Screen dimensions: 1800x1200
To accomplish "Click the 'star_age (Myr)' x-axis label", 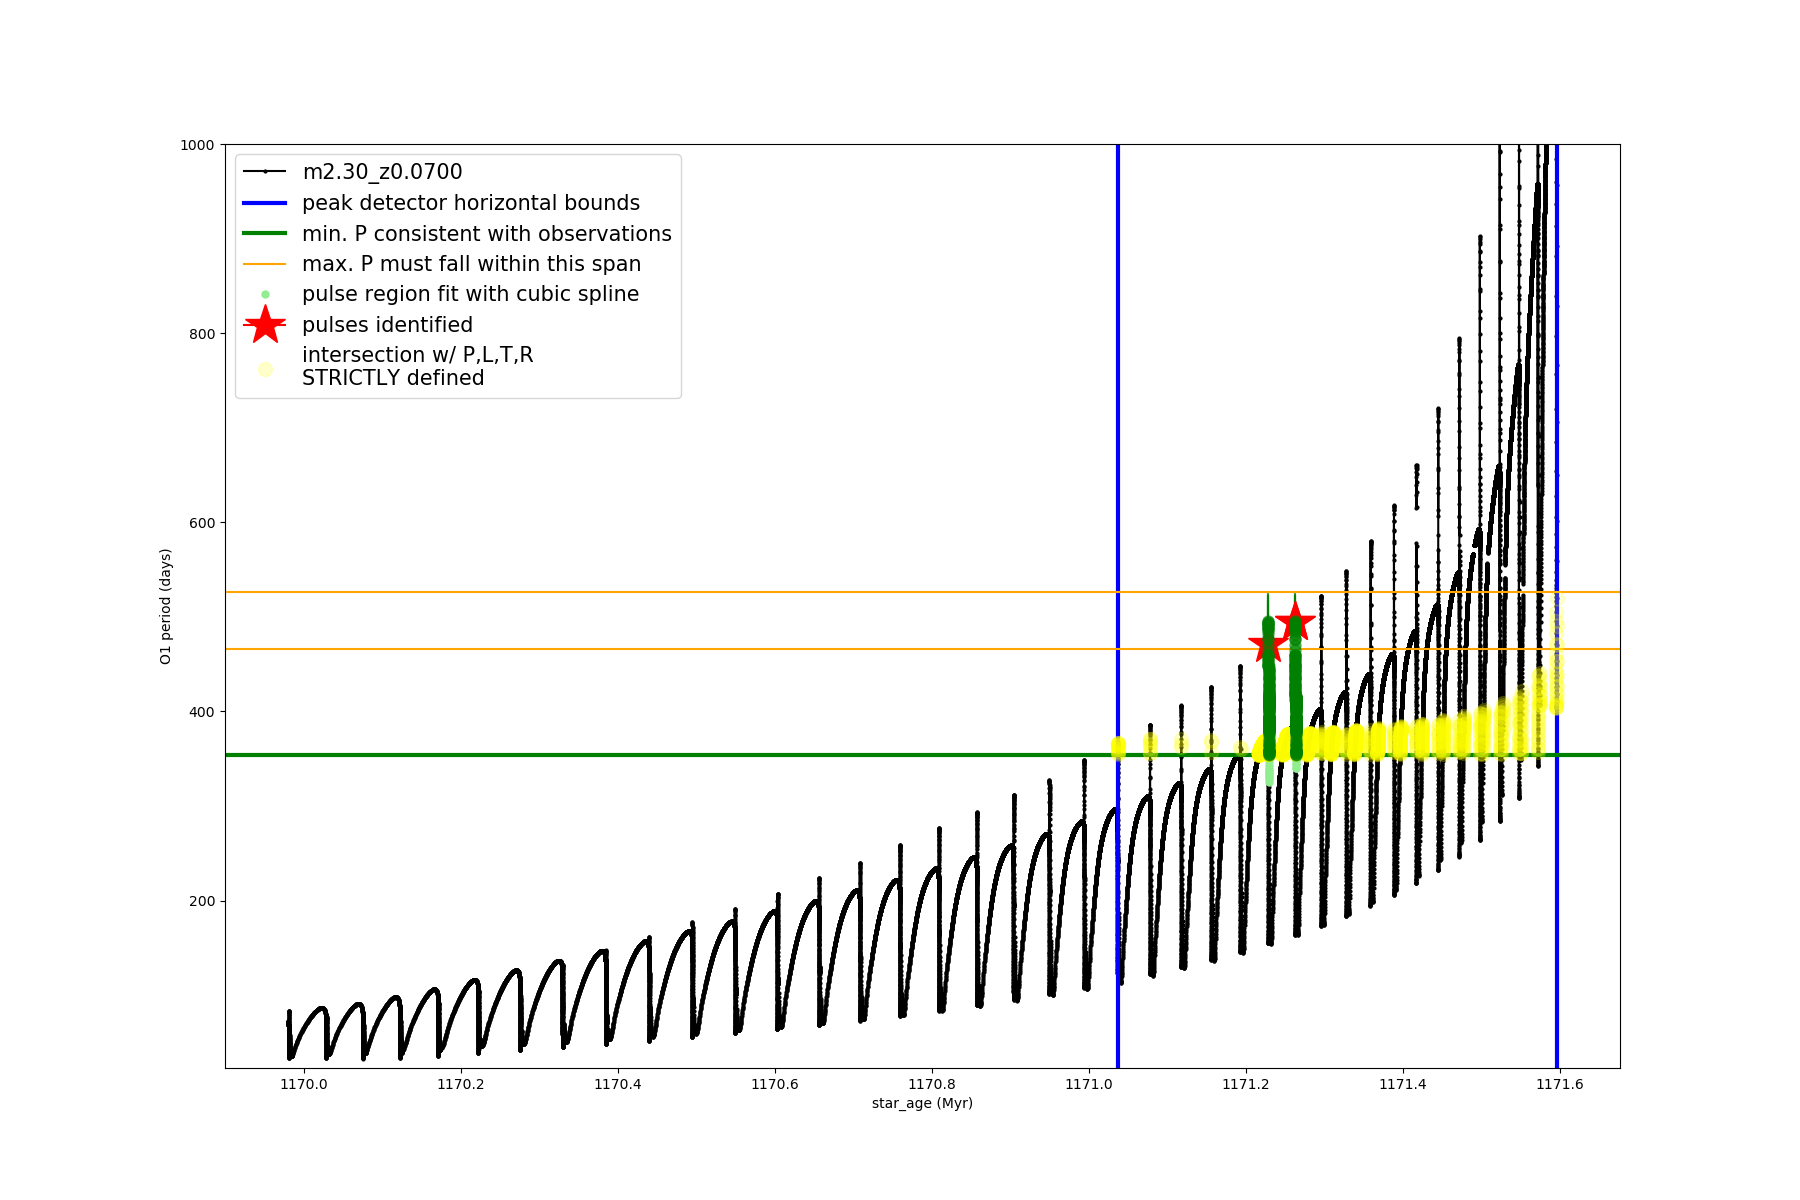I will click(x=922, y=1103).
